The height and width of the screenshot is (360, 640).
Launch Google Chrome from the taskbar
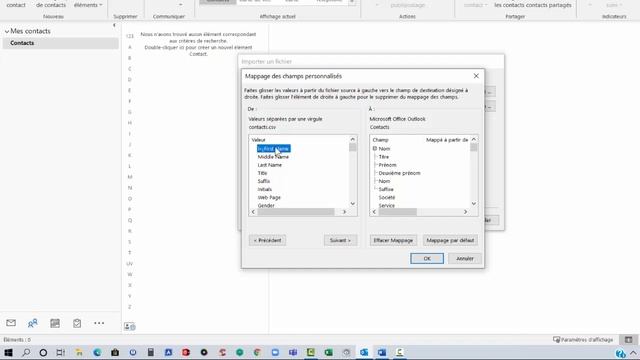click(257, 352)
